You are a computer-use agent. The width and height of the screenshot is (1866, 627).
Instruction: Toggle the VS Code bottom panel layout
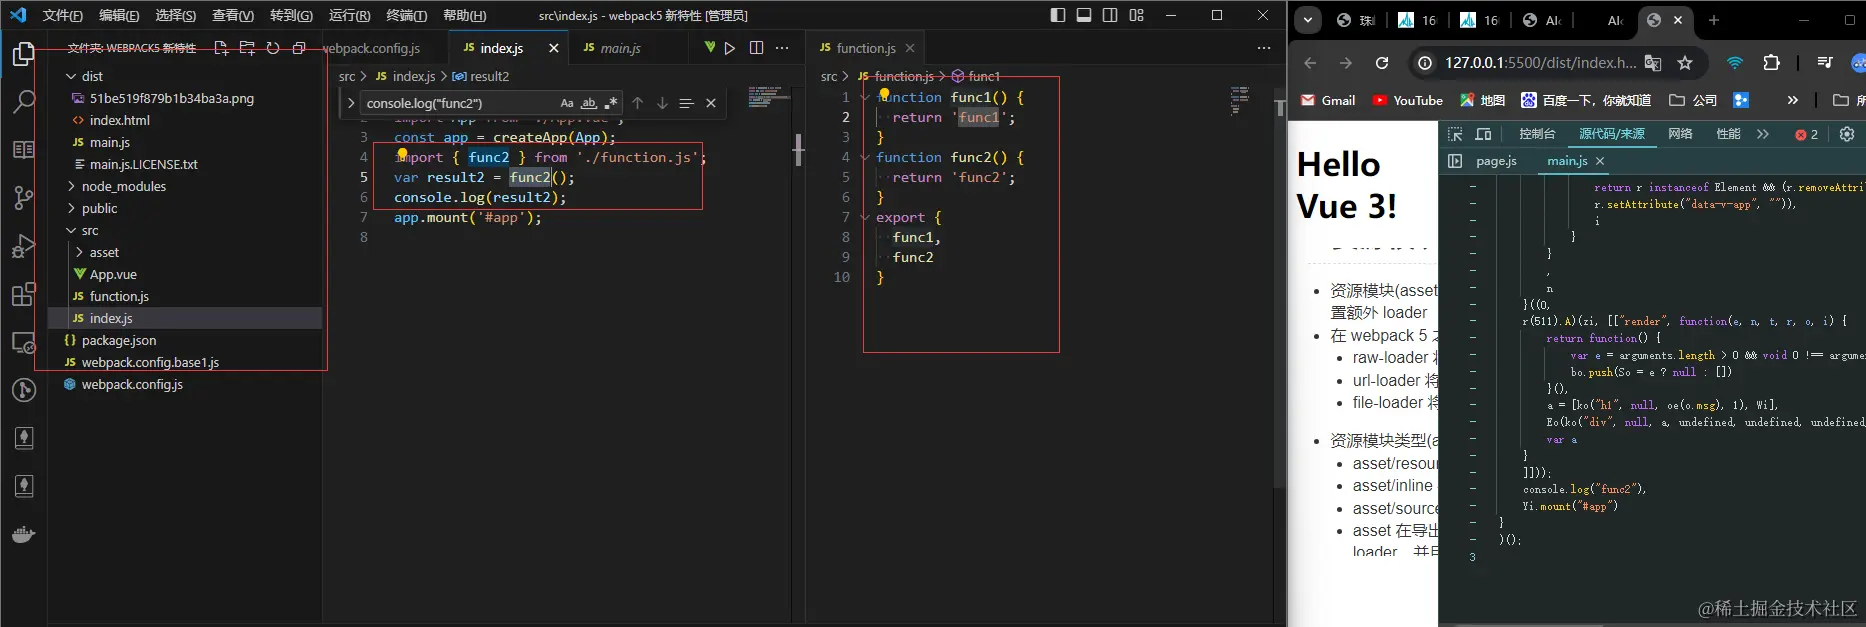[x=1084, y=15]
